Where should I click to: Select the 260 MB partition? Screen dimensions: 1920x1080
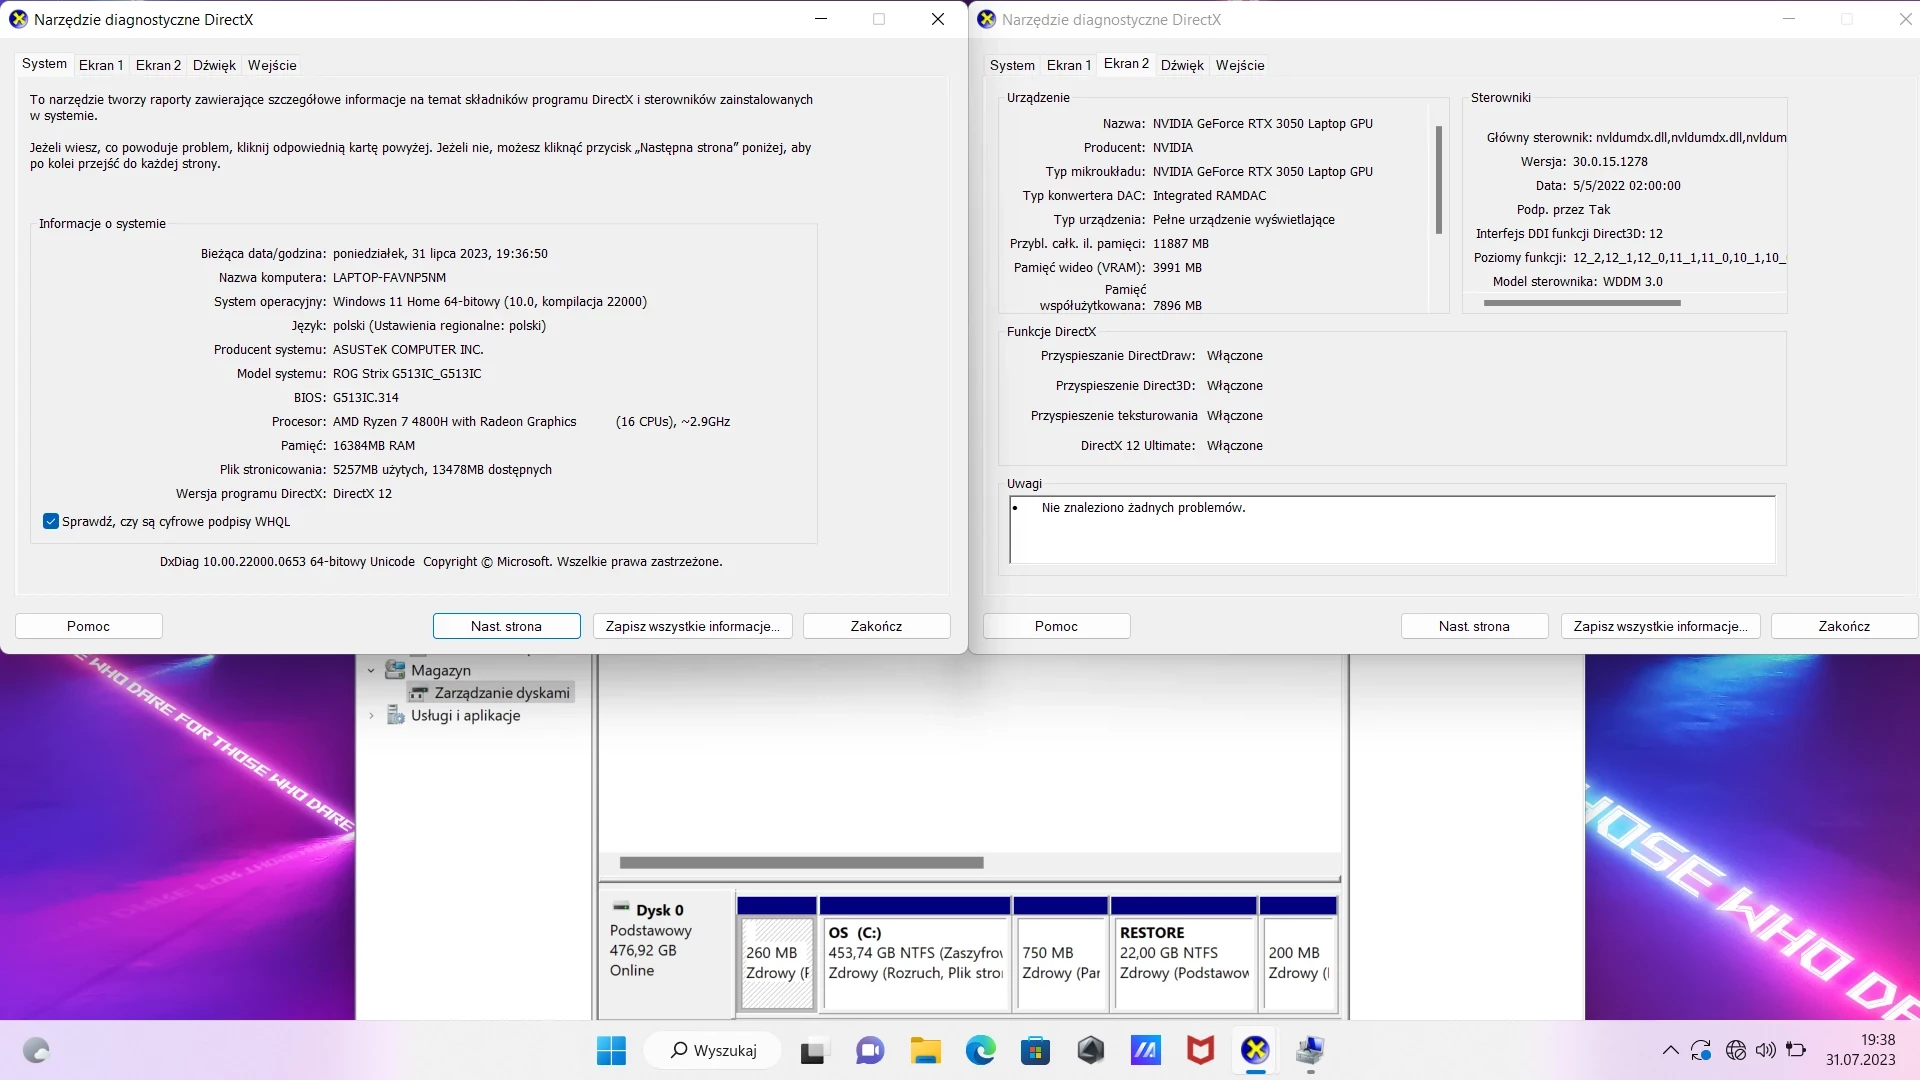point(777,953)
